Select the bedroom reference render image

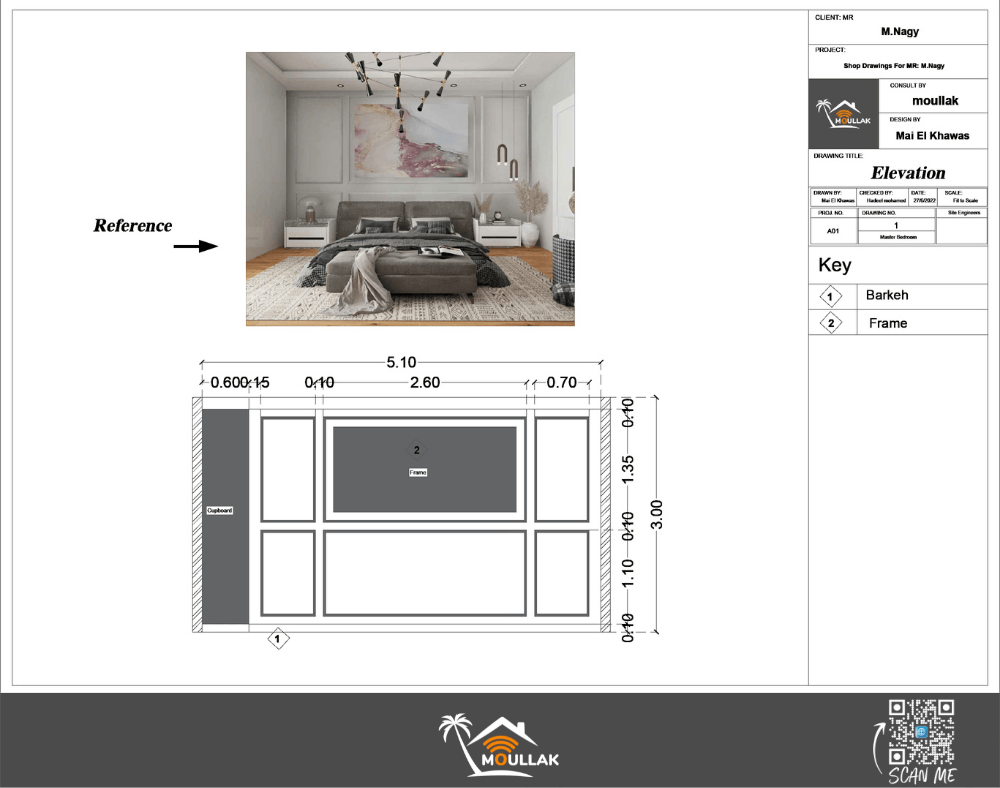coord(410,189)
